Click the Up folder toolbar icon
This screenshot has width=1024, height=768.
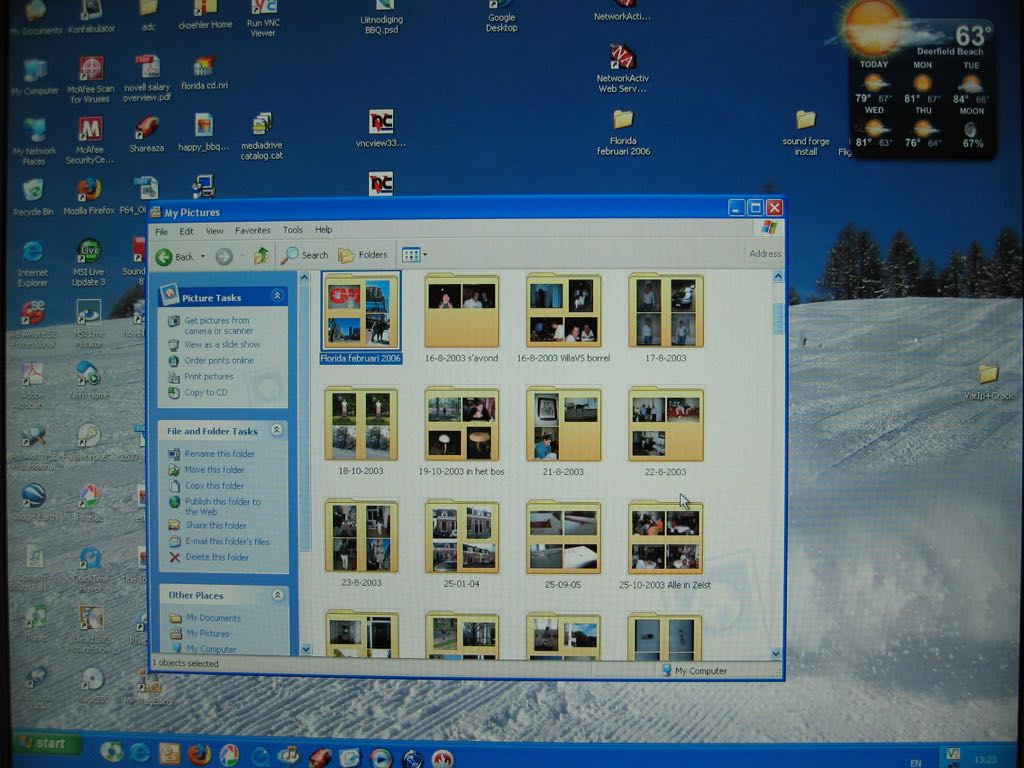point(261,256)
